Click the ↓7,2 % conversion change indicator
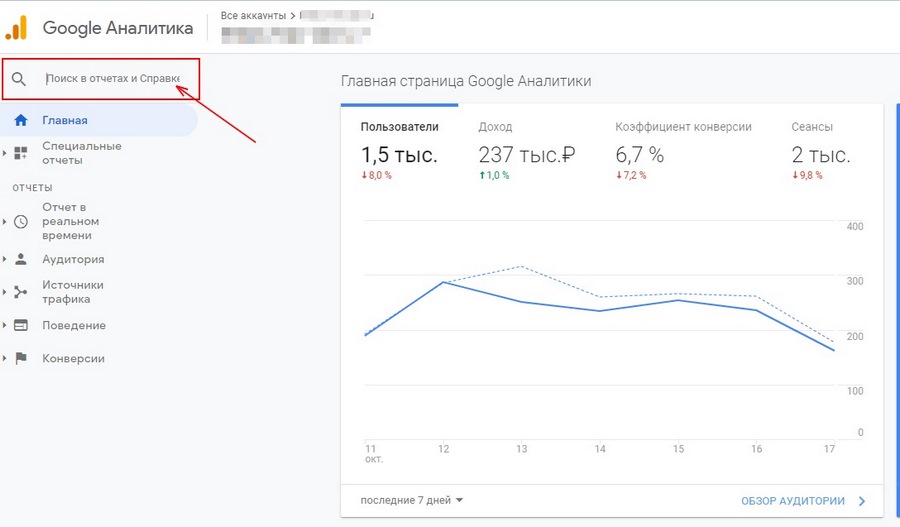900x527 pixels. tap(631, 175)
